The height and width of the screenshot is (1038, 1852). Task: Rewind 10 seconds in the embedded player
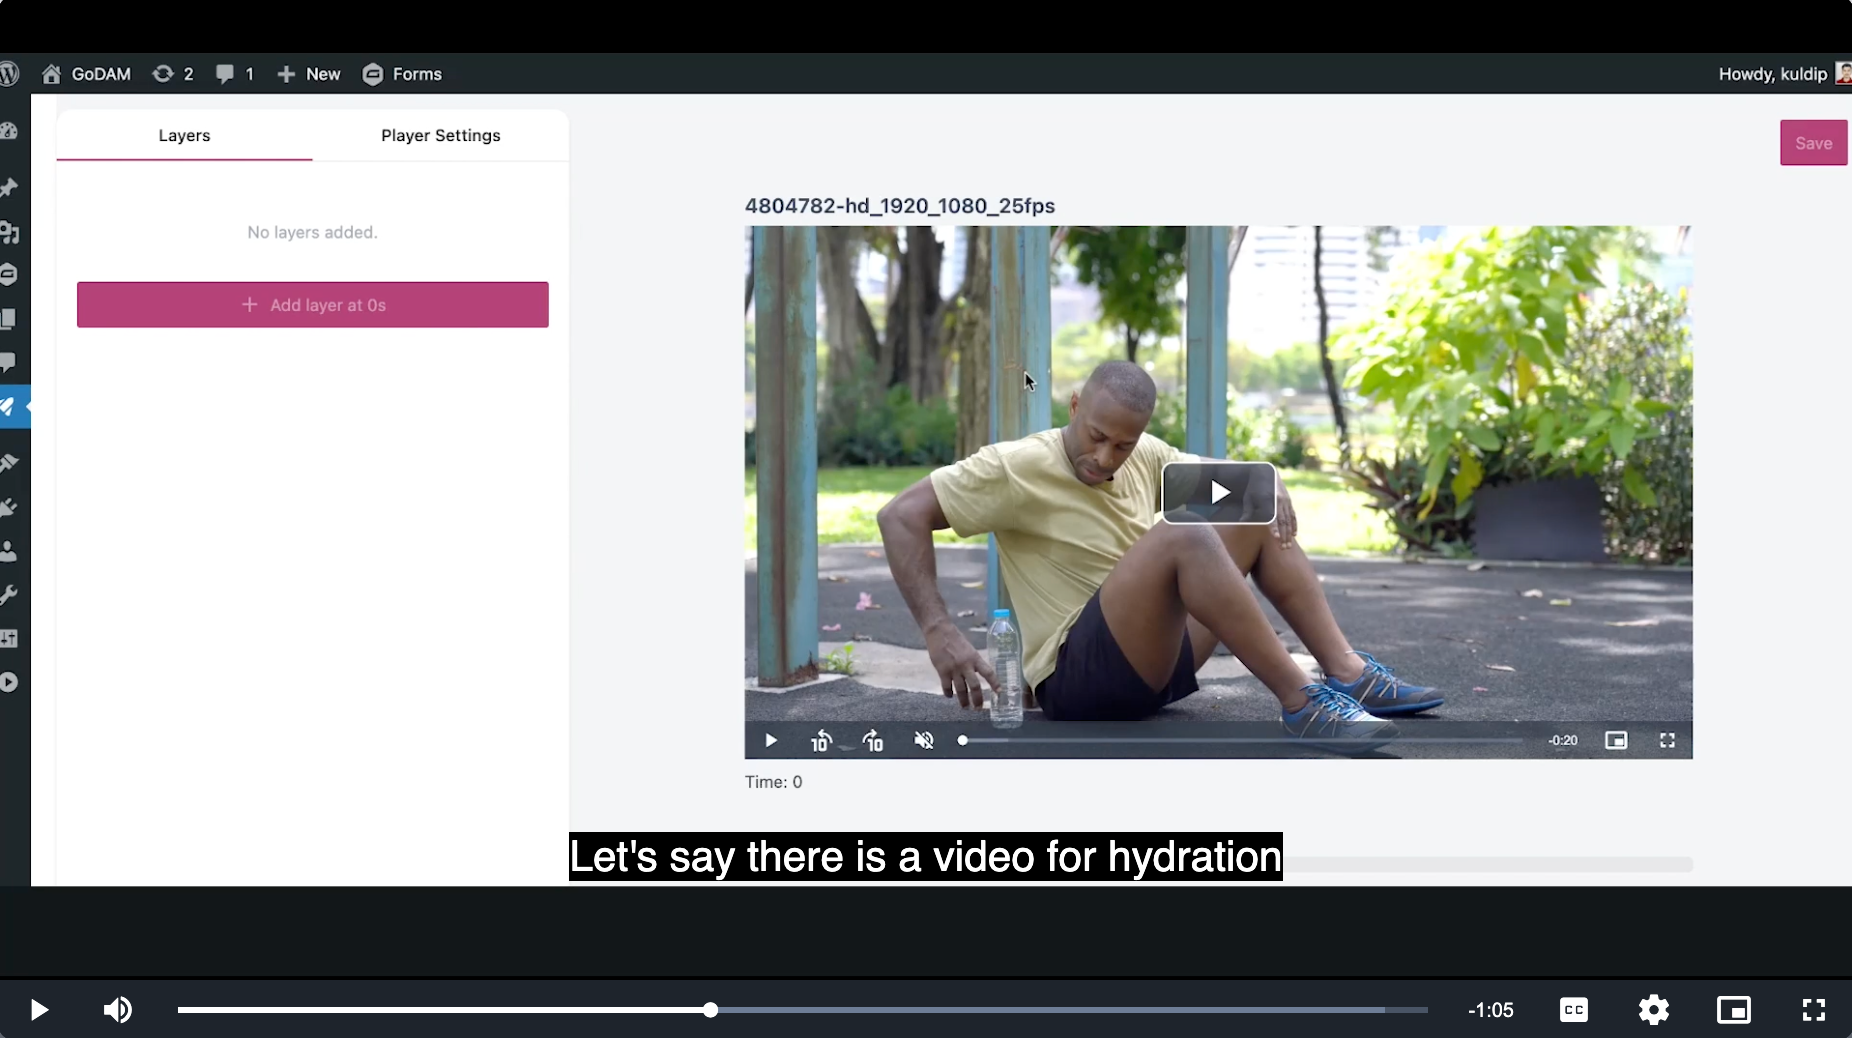click(x=821, y=741)
